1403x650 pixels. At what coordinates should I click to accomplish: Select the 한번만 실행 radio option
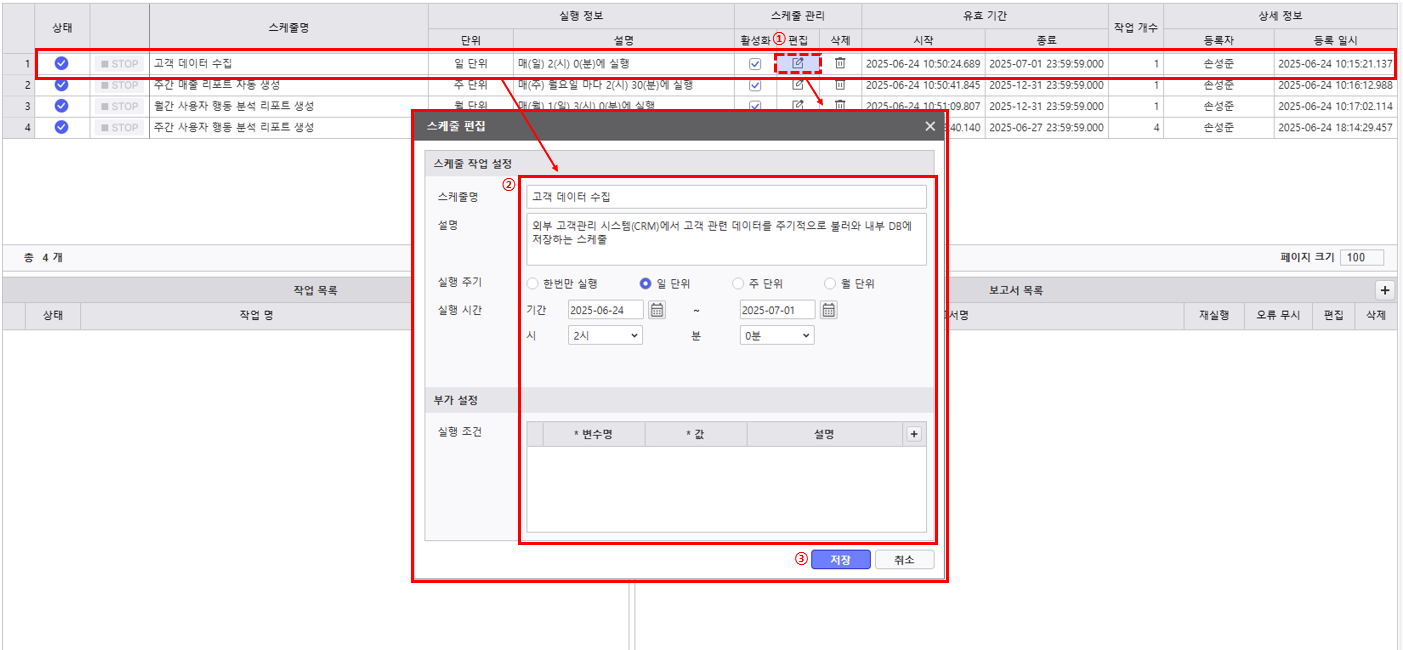click(532, 284)
